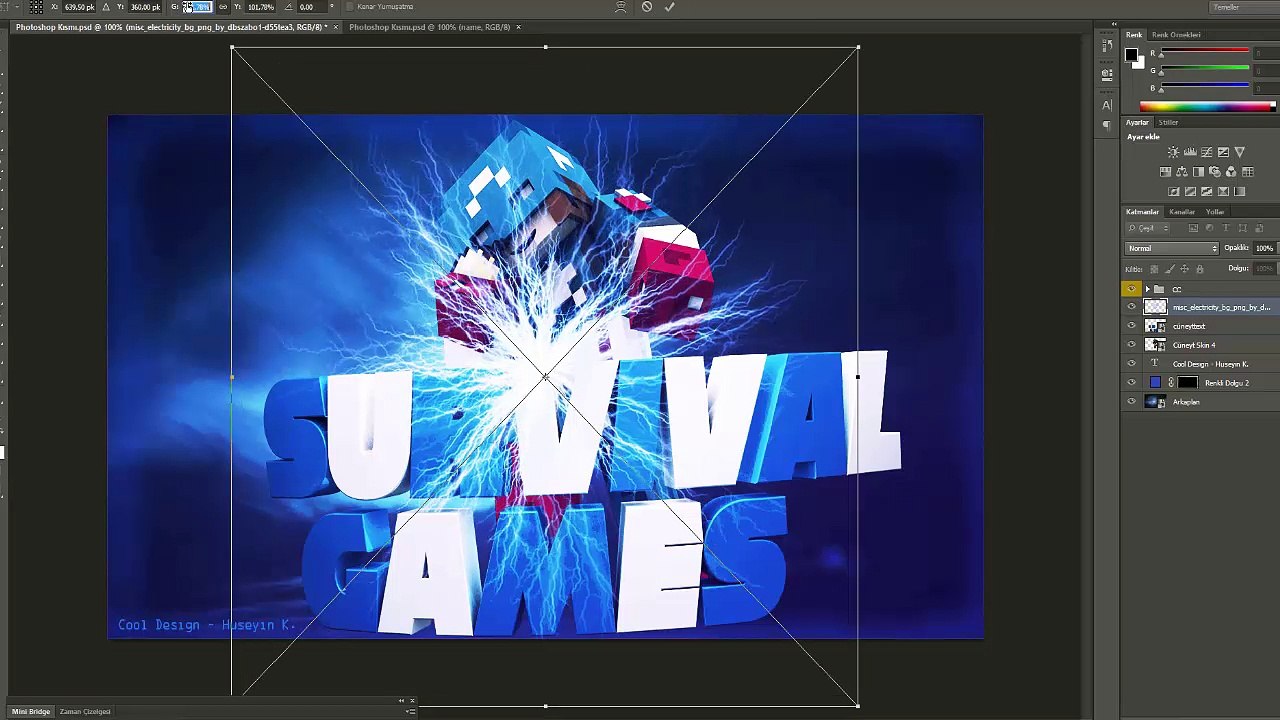Image resolution: width=1280 pixels, height=720 pixels.
Task: Enable the Kenar Yumuşatma checkbox
Action: coord(348,7)
